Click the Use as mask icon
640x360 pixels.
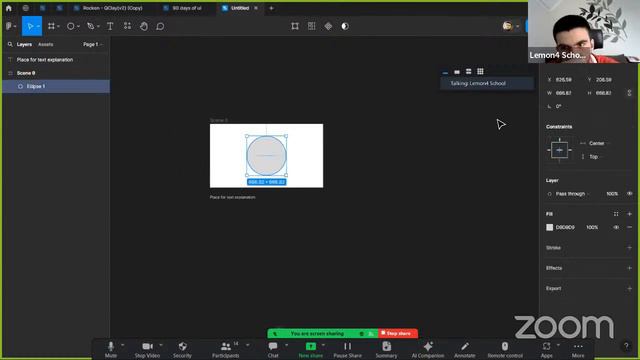[x=345, y=26]
